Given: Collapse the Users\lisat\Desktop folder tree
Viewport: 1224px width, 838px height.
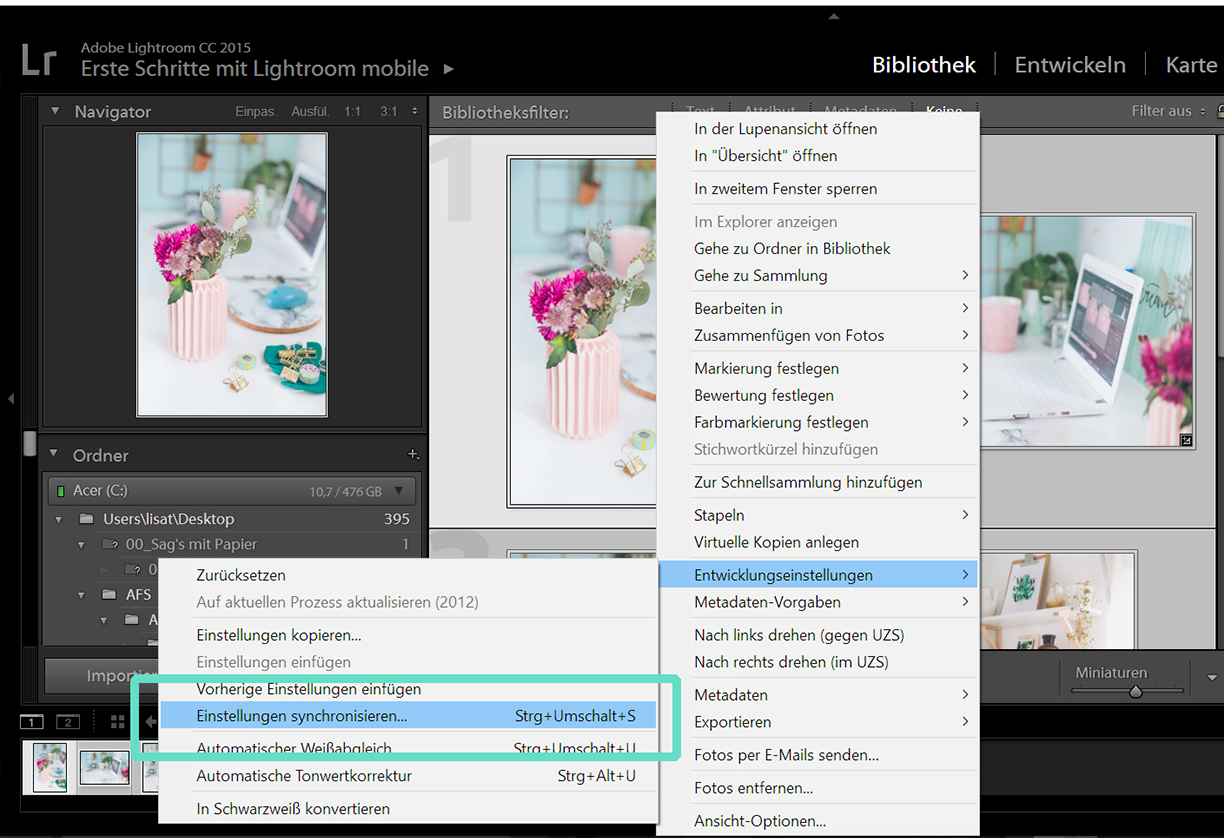Looking at the screenshot, I should (x=59, y=519).
